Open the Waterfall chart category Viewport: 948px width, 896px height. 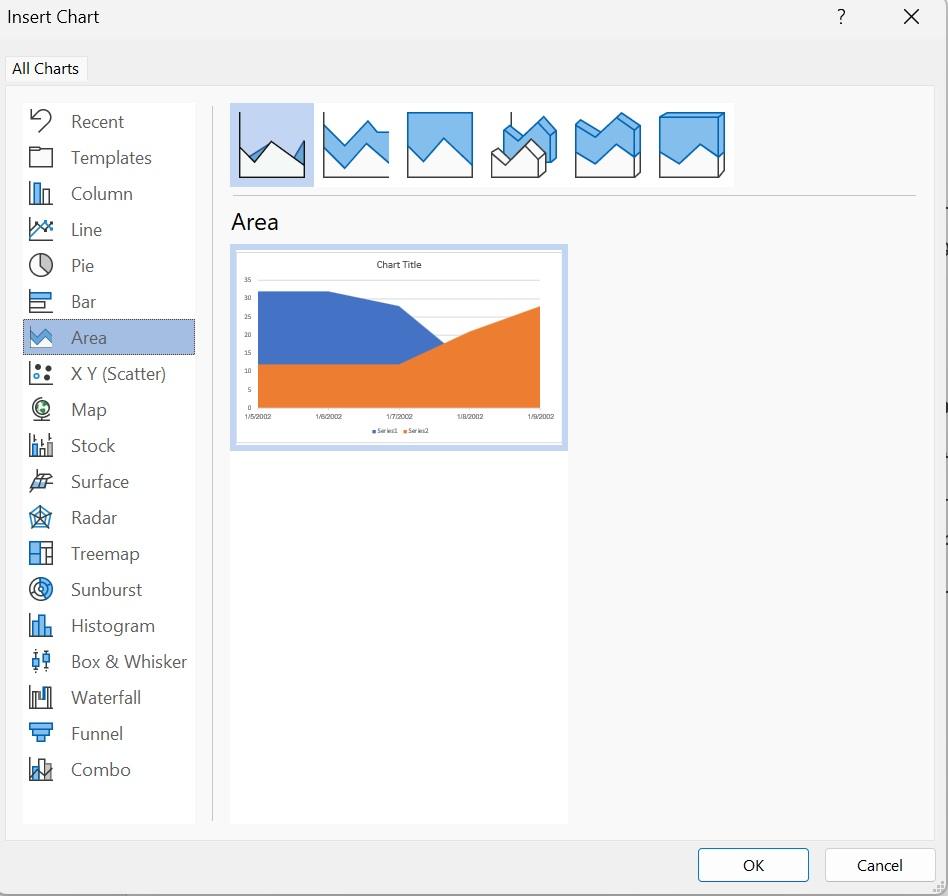[x=105, y=698]
